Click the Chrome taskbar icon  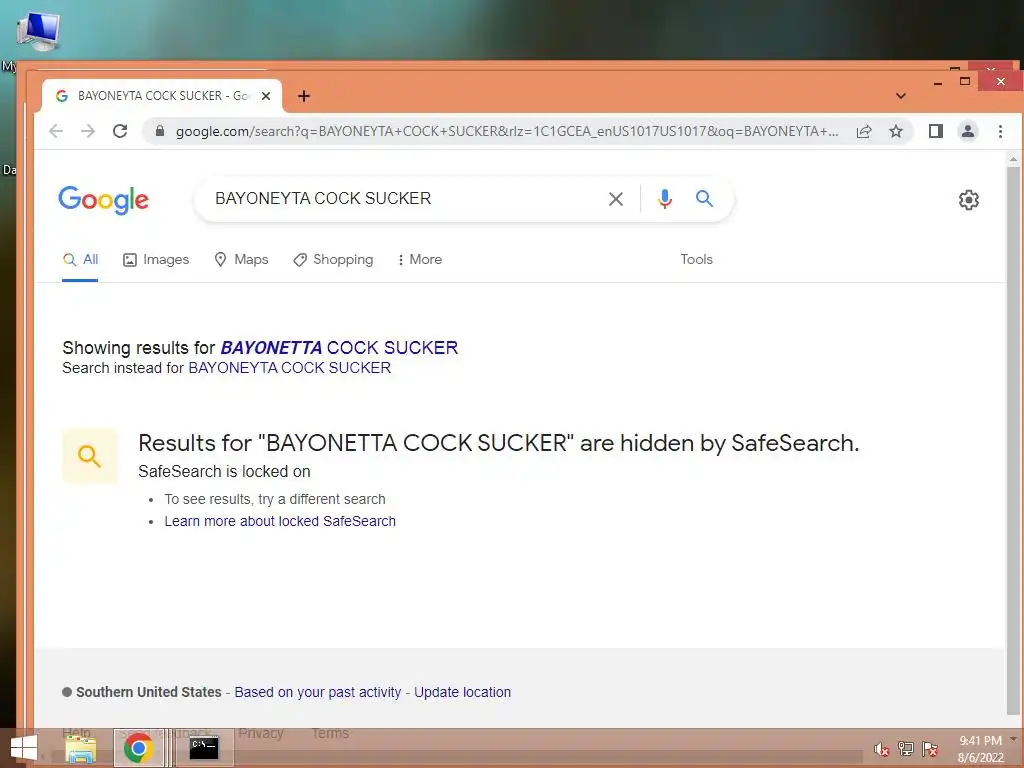(138, 748)
